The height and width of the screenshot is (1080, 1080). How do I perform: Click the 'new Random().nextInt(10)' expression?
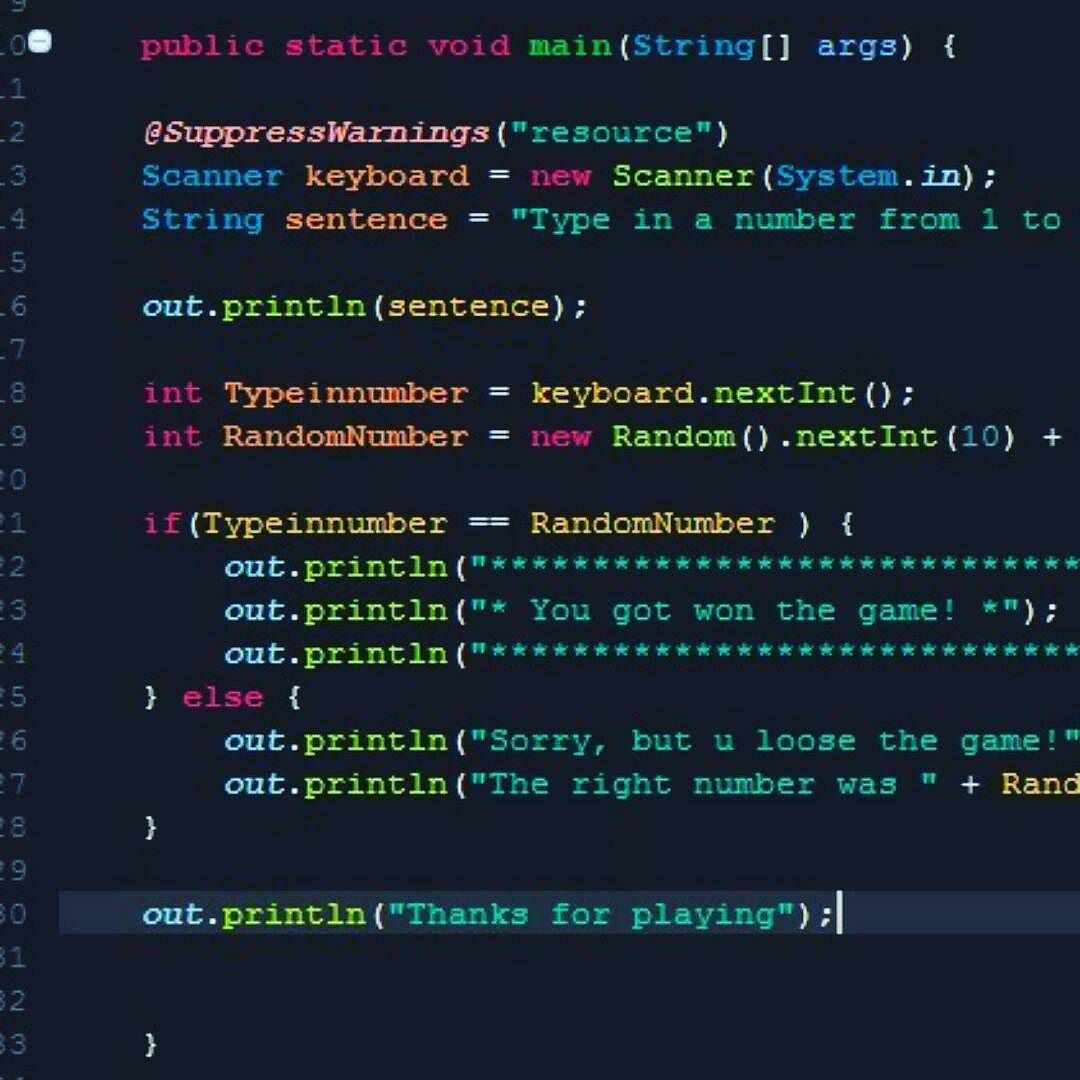[772, 437]
